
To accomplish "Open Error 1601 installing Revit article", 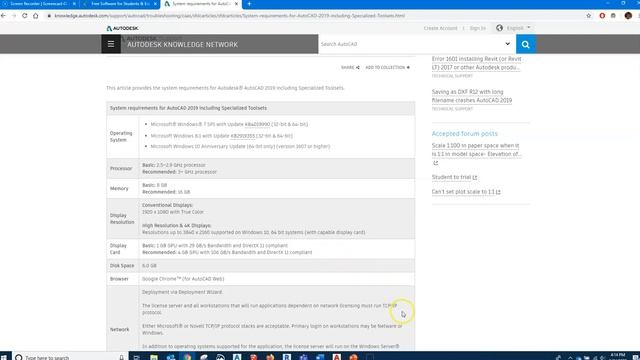I will 476,63.
